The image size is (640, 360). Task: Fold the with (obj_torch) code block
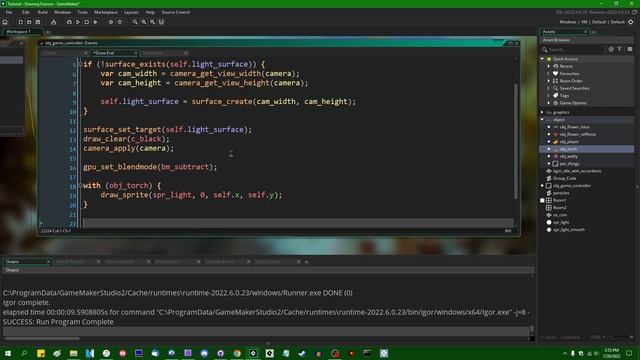81,186
